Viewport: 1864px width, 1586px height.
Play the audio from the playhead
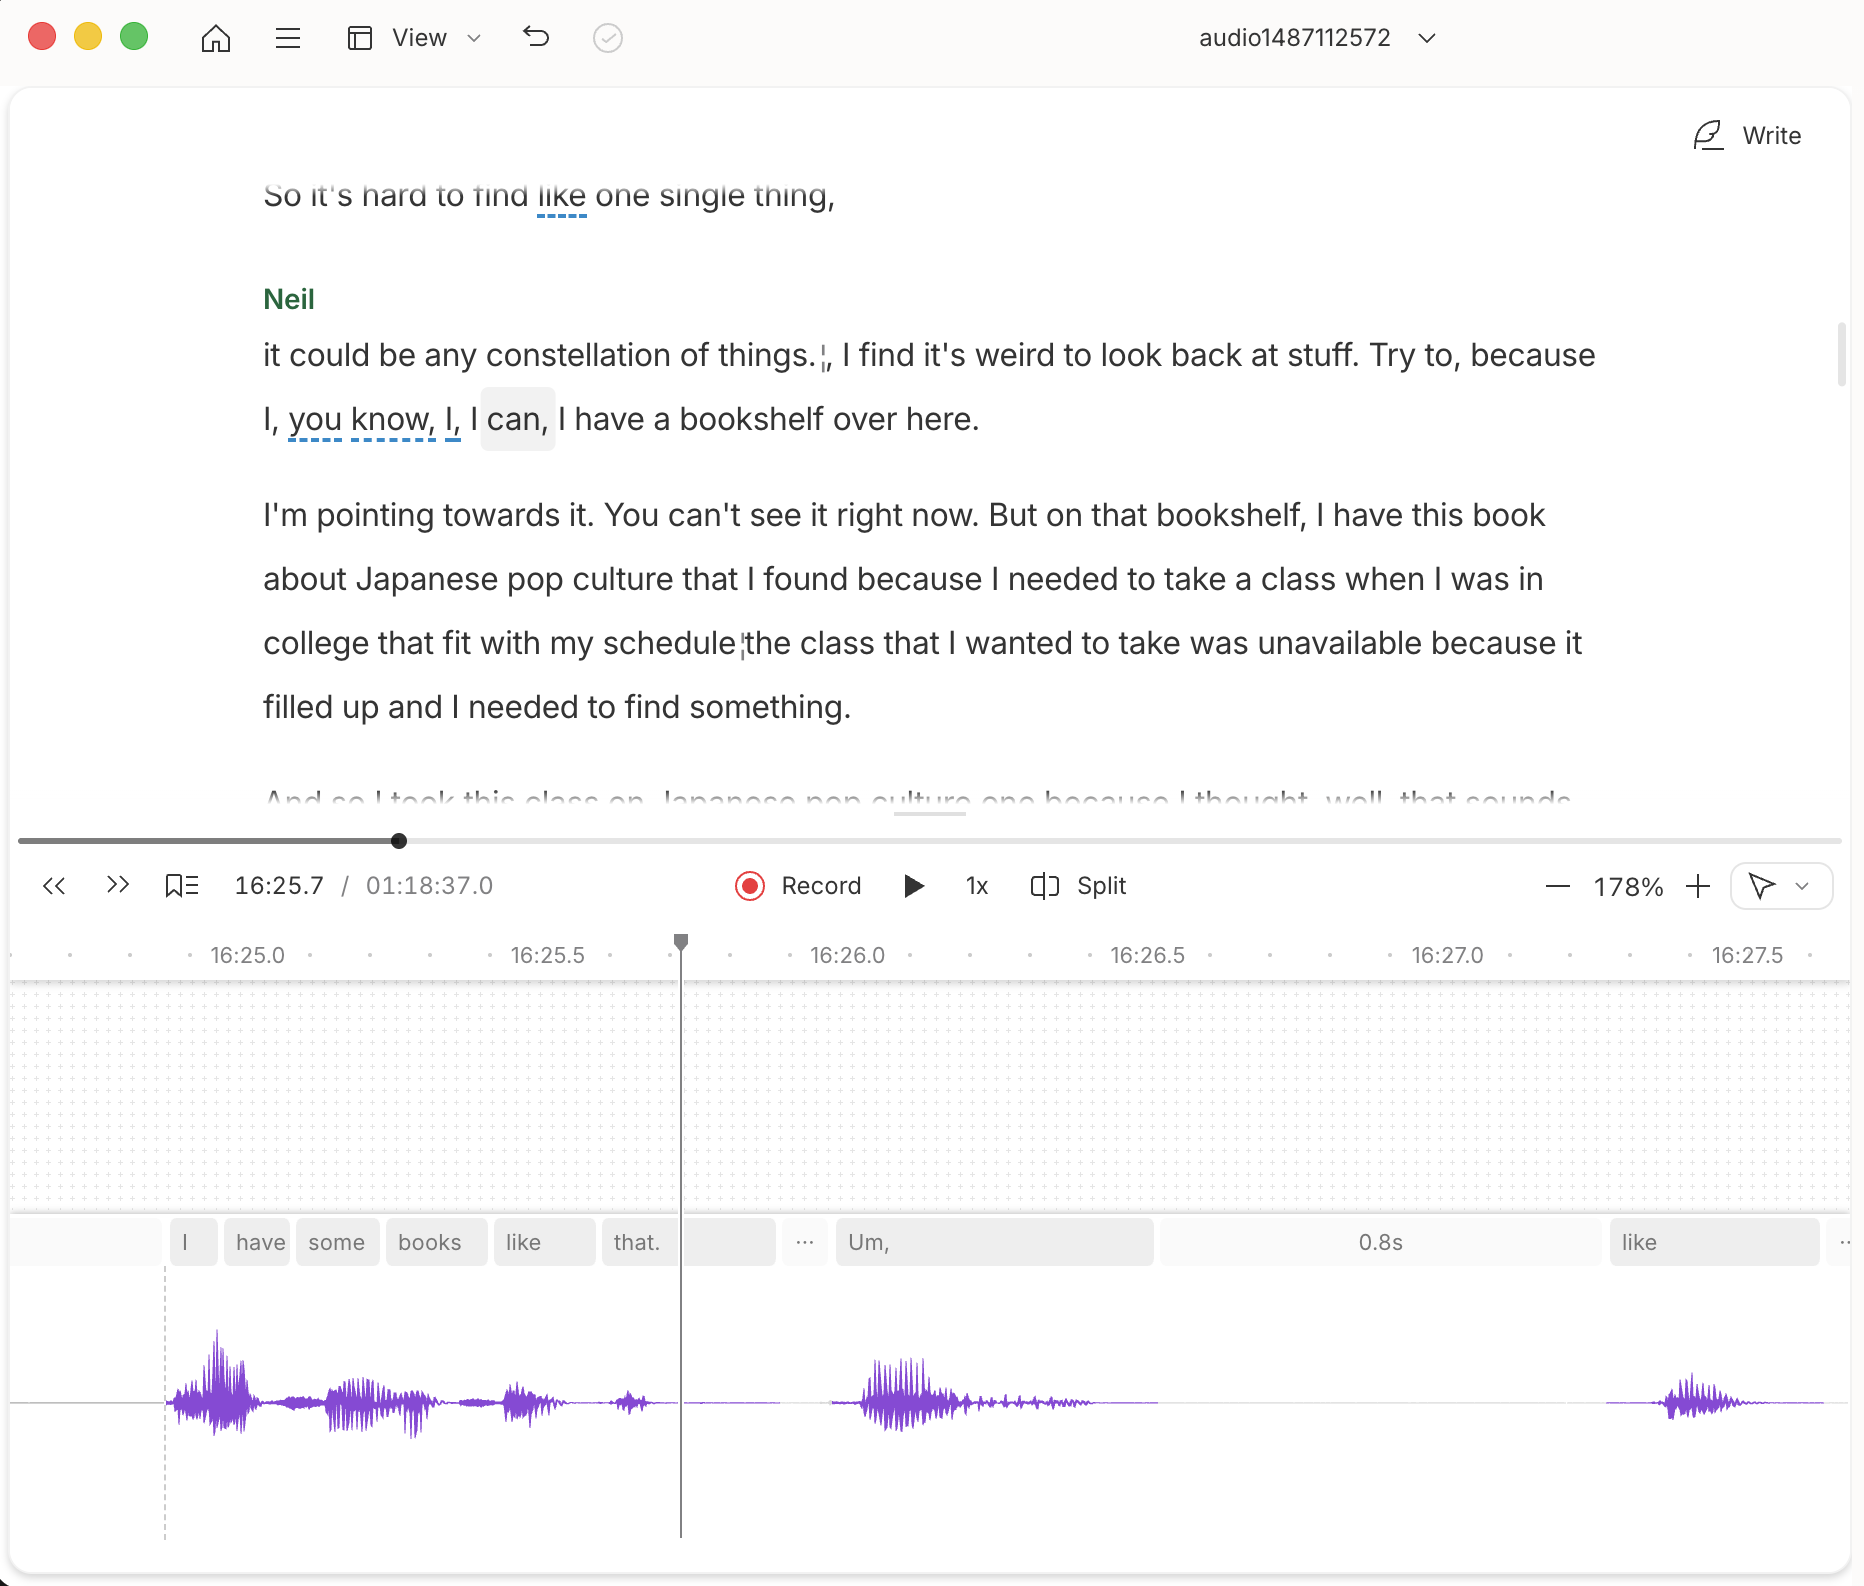(x=913, y=886)
